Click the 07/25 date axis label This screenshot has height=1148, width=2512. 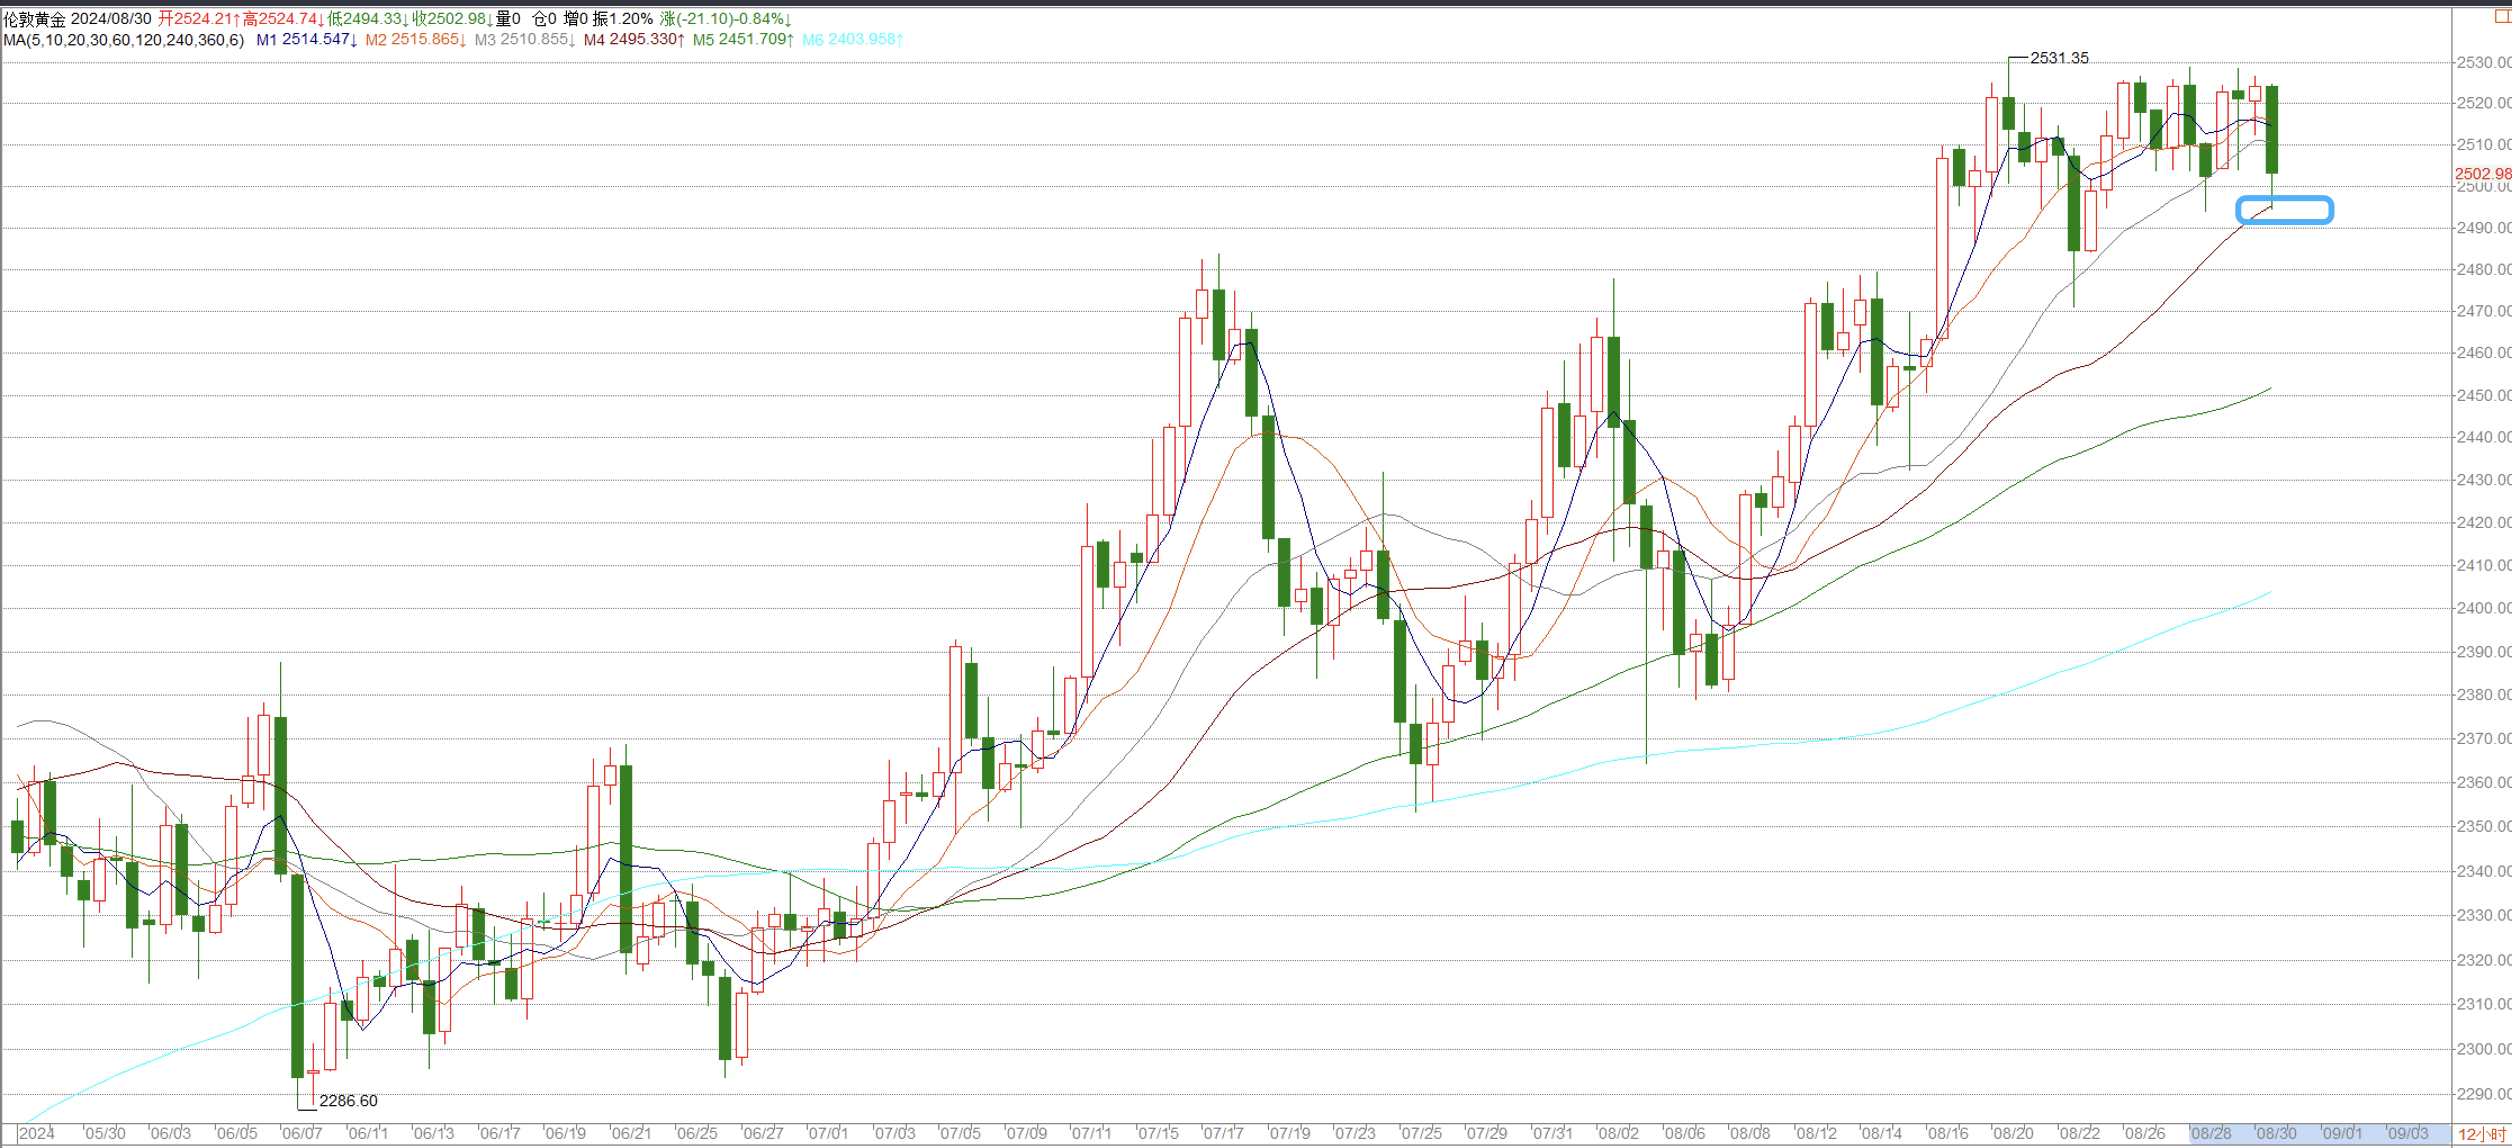tap(1420, 1133)
